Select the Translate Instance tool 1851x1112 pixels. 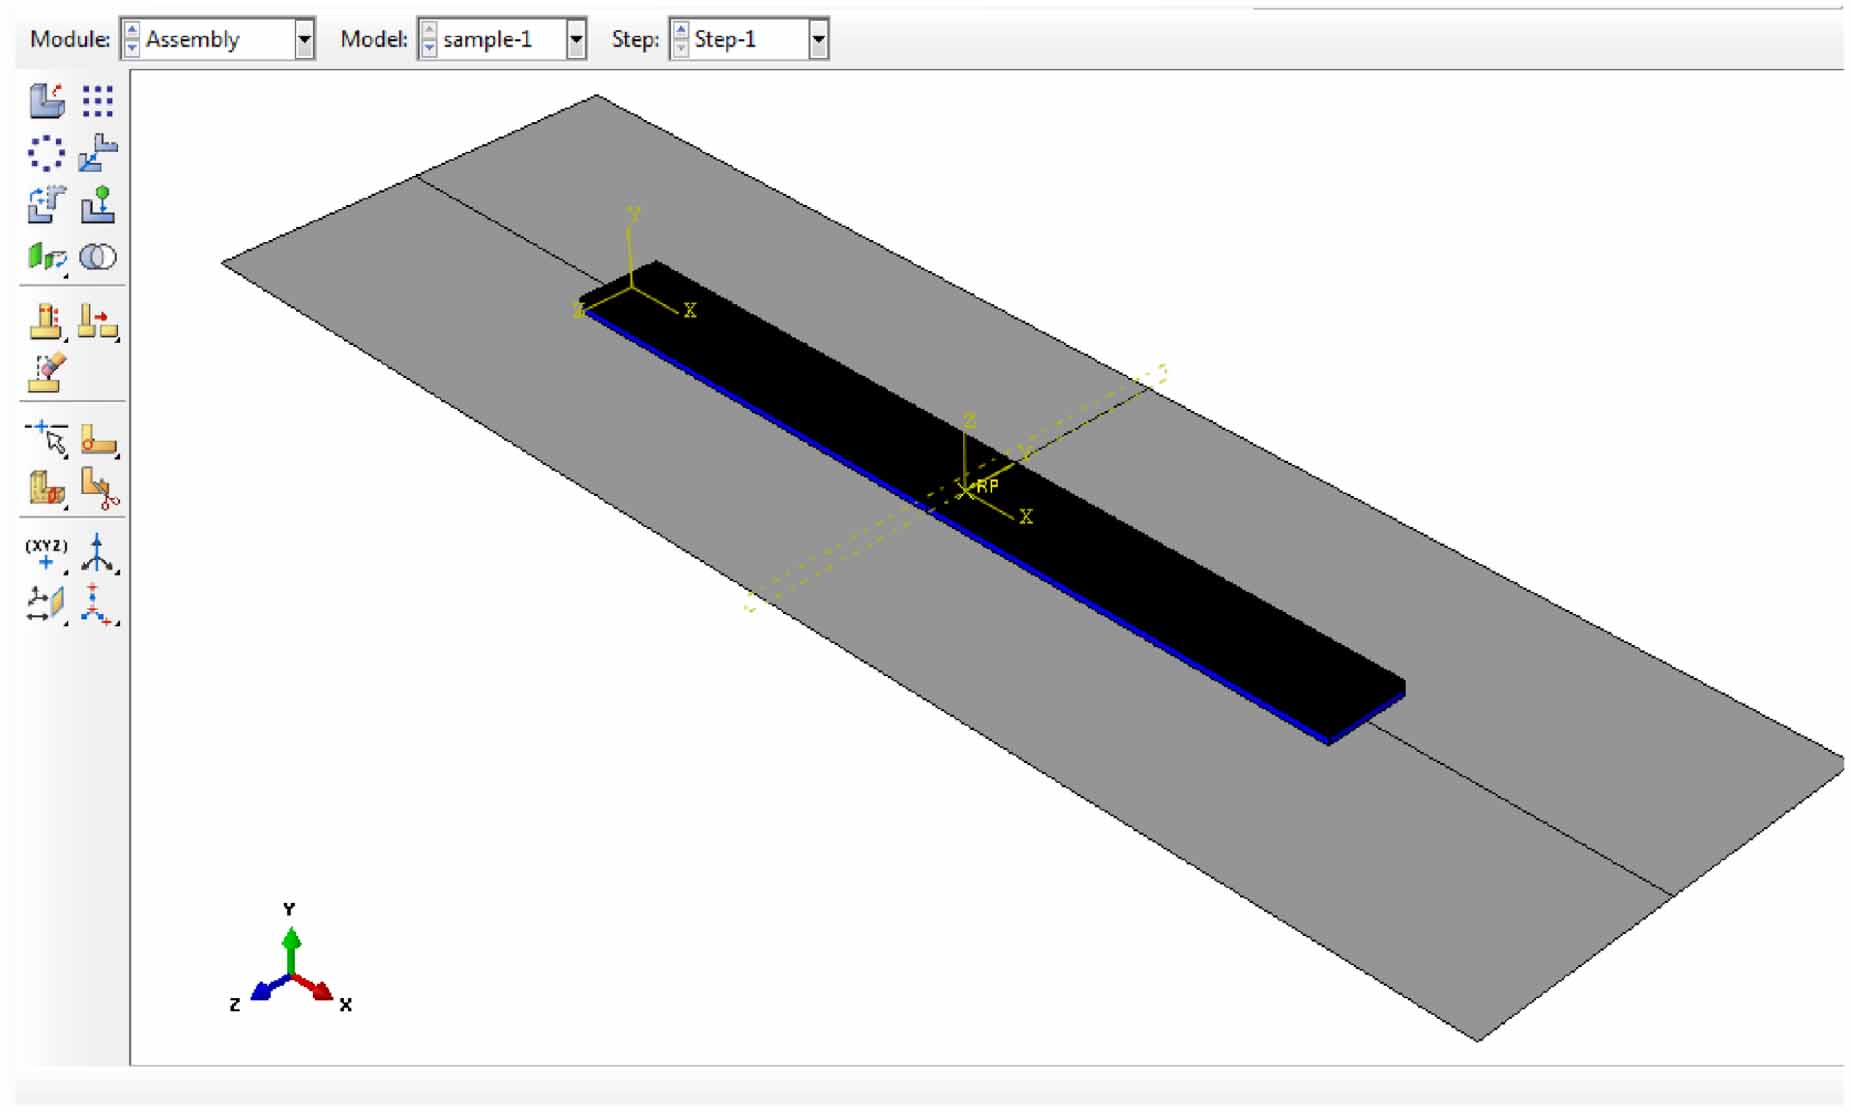point(98,153)
